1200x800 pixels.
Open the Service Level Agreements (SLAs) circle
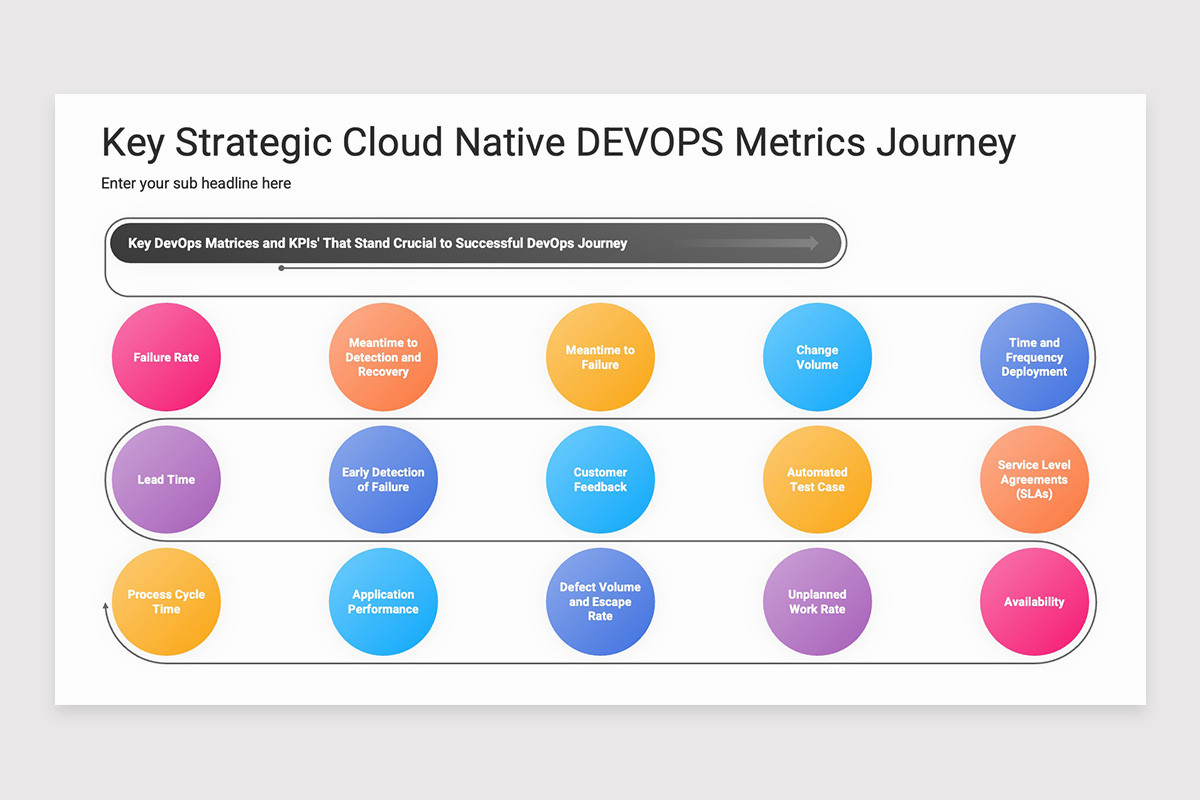click(x=1034, y=479)
